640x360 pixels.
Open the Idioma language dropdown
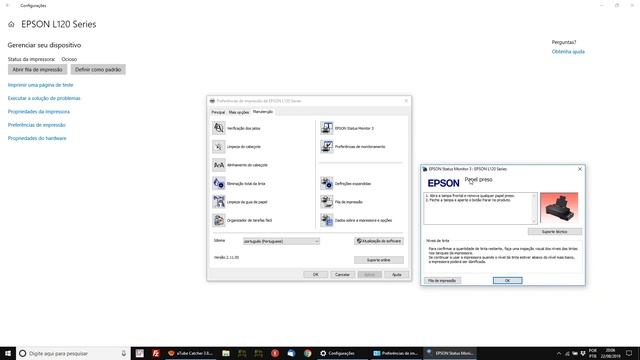(281, 241)
